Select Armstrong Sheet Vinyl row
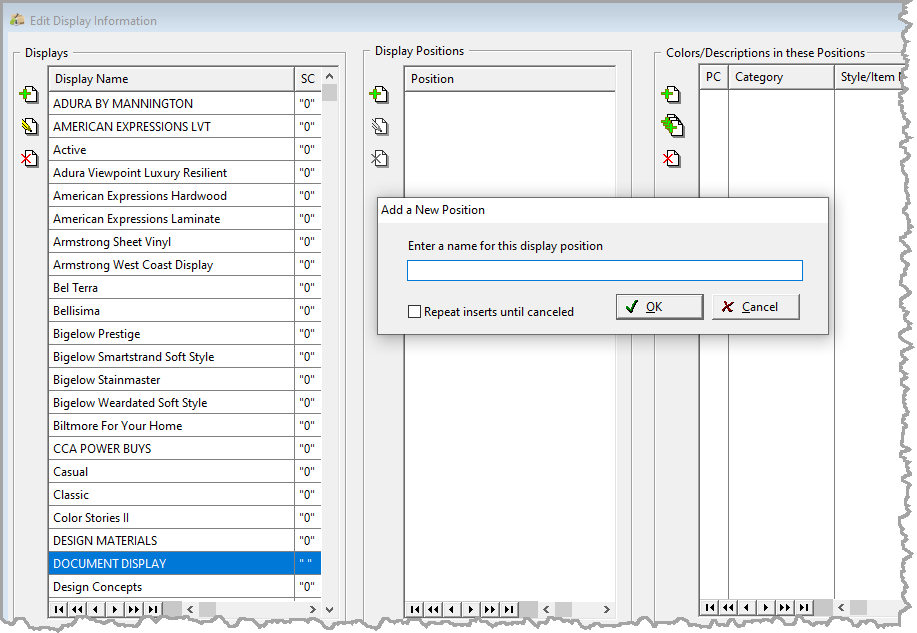The height and width of the screenshot is (633, 917). pos(185,242)
